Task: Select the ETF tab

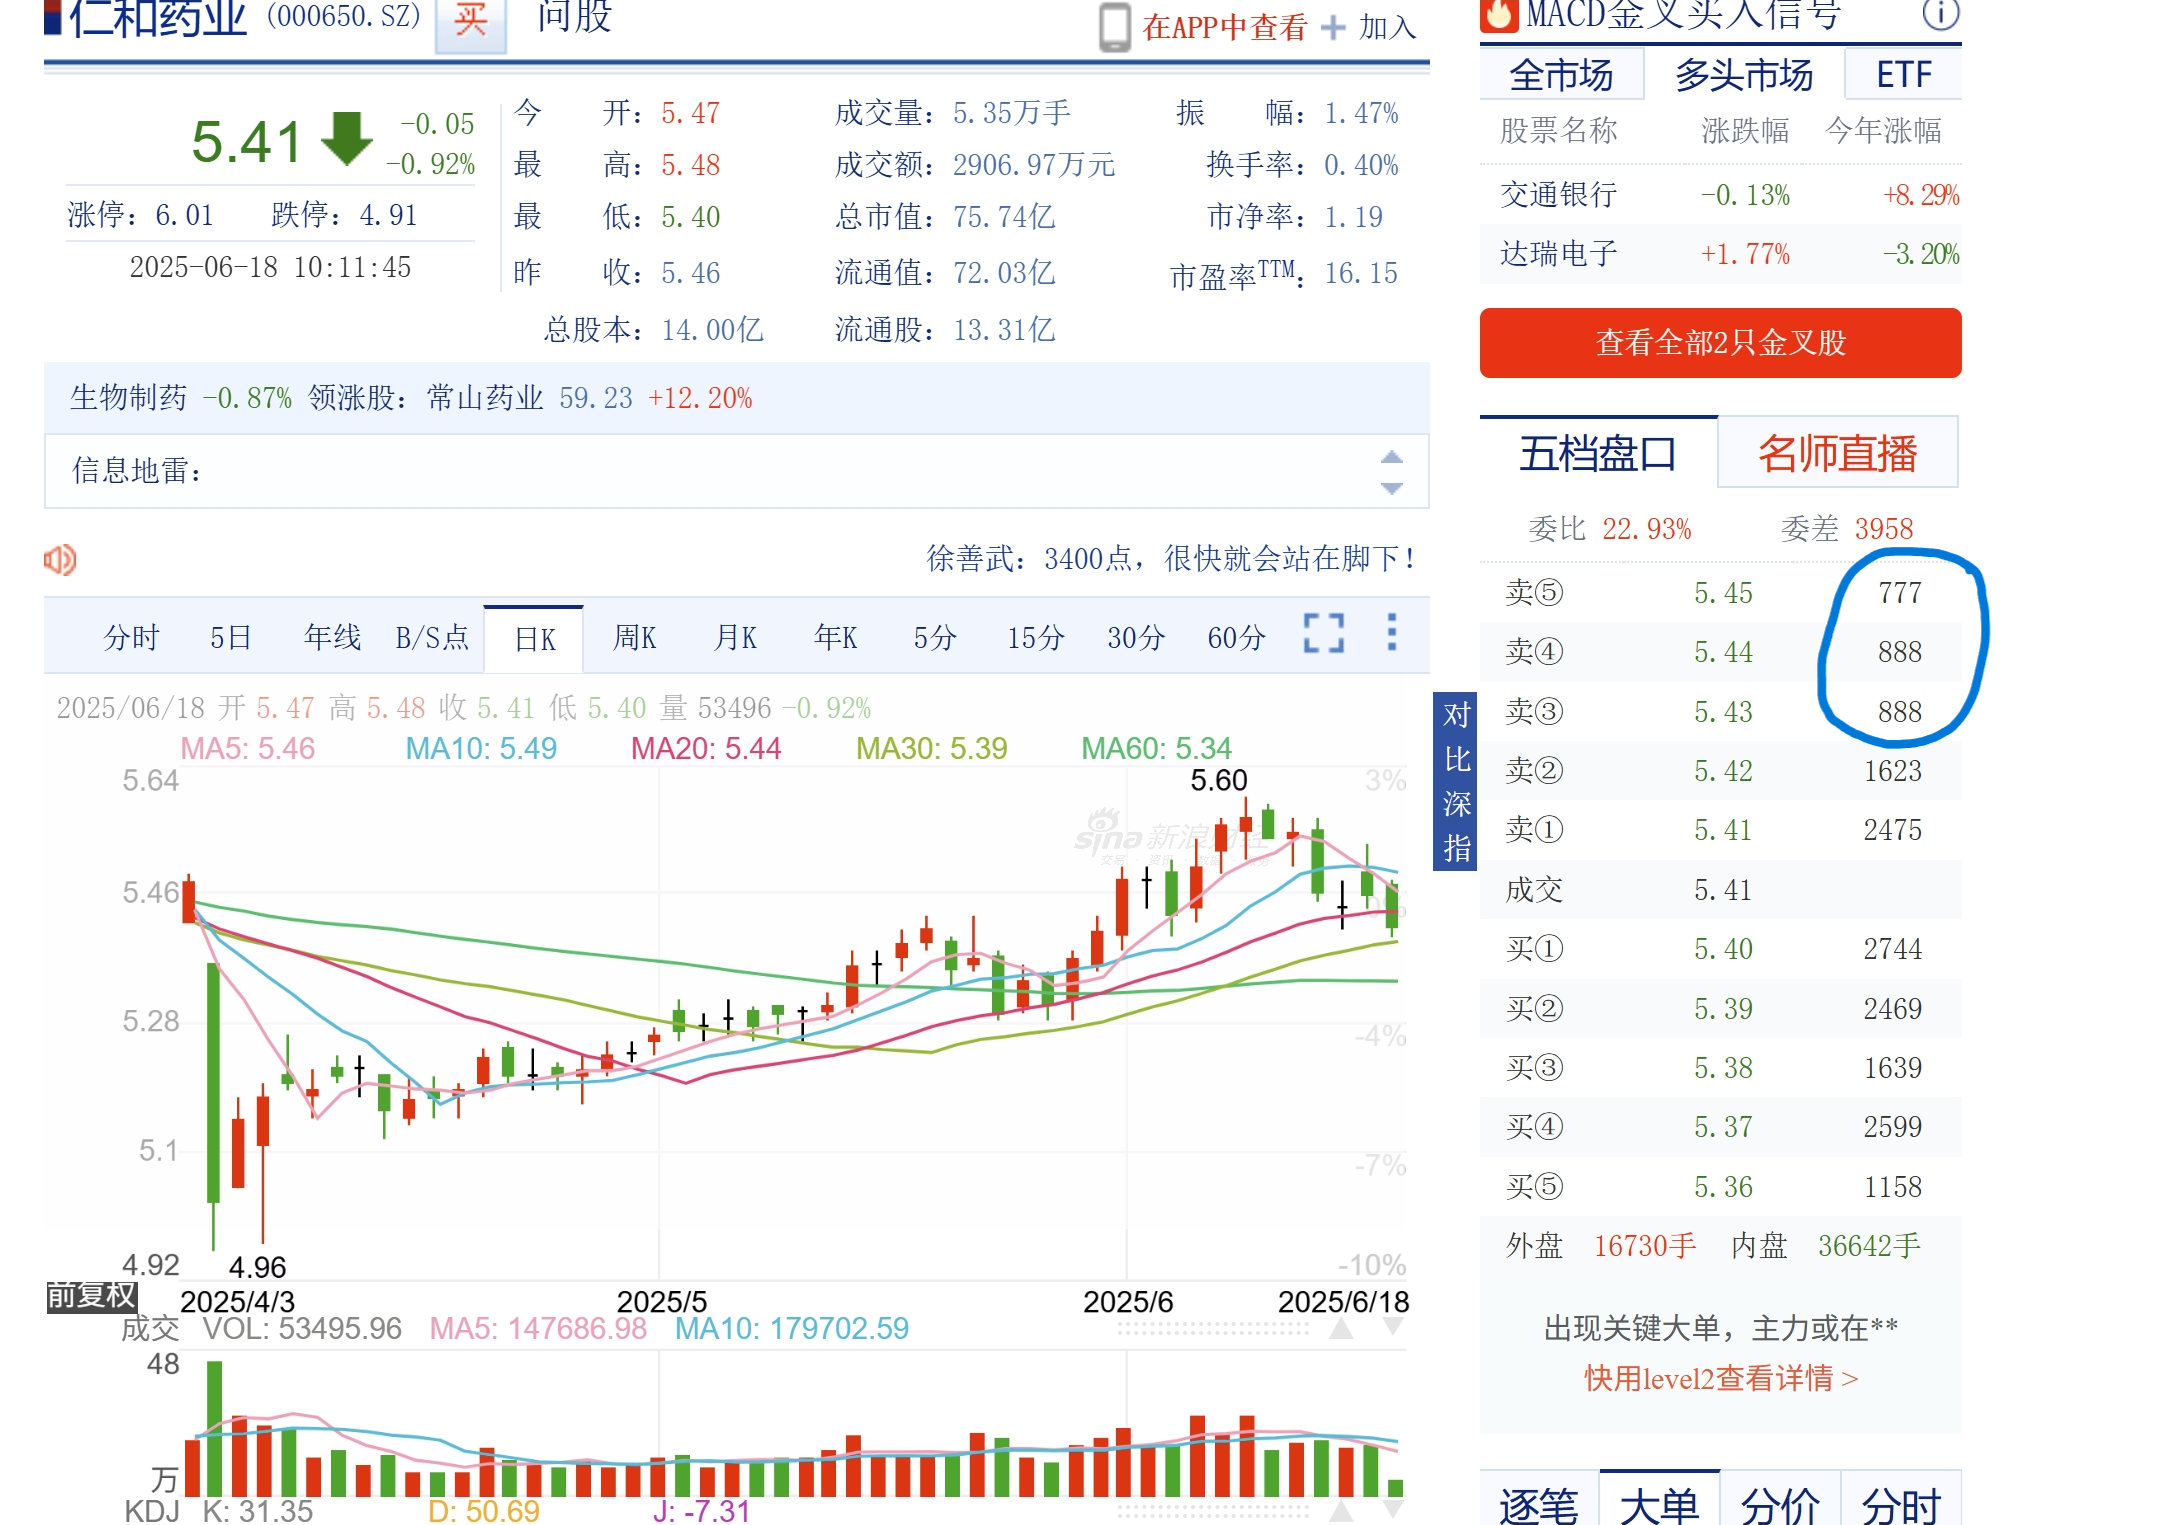Action: click(x=1903, y=74)
